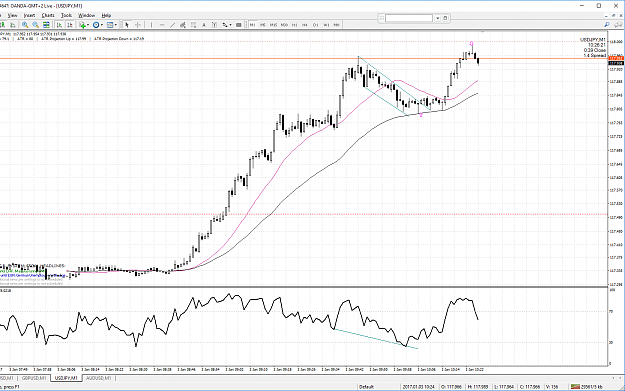Viewport: 625px width, 391px height.
Task: Open the floating toolbar combo dropdown arrow
Action: [437, 18]
